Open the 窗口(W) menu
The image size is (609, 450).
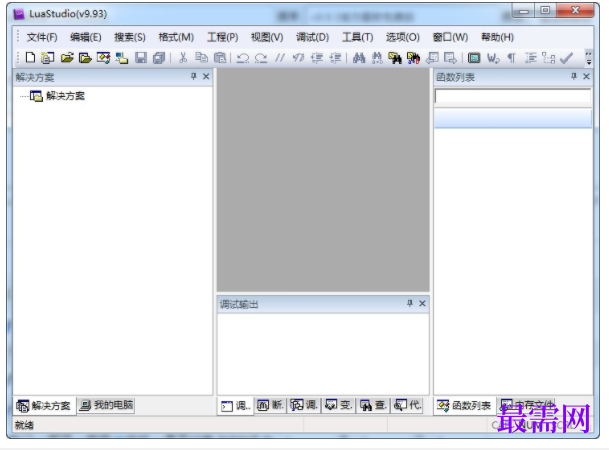[450, 37]
